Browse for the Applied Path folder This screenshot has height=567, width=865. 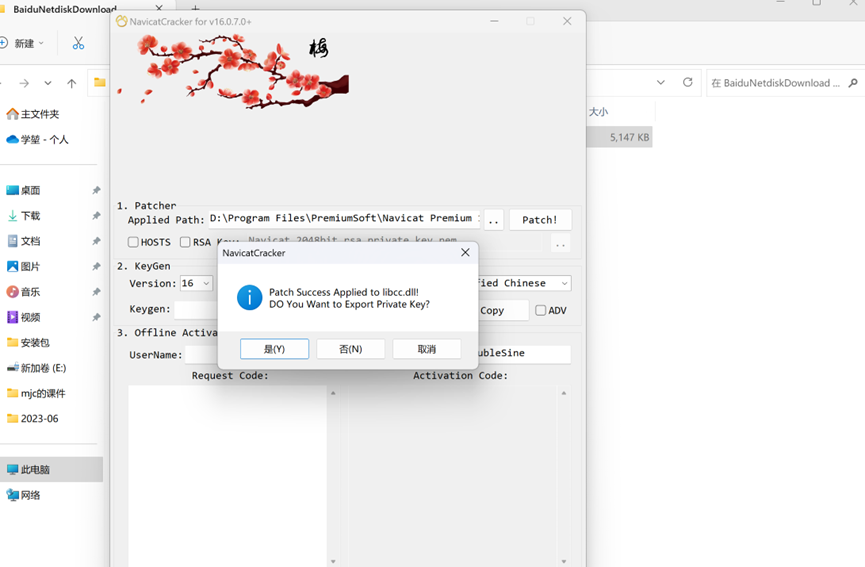[x=493, y=220]
